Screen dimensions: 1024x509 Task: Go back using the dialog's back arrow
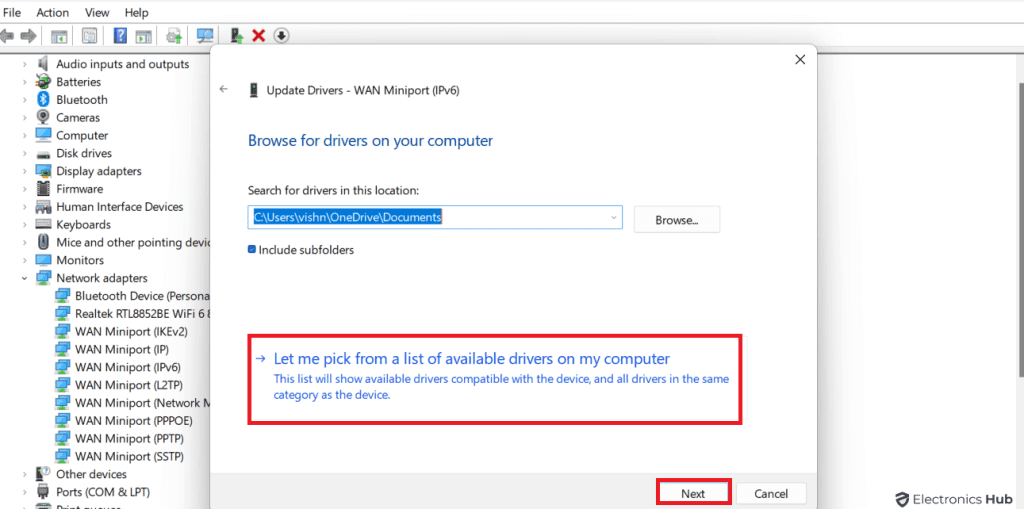224,90
